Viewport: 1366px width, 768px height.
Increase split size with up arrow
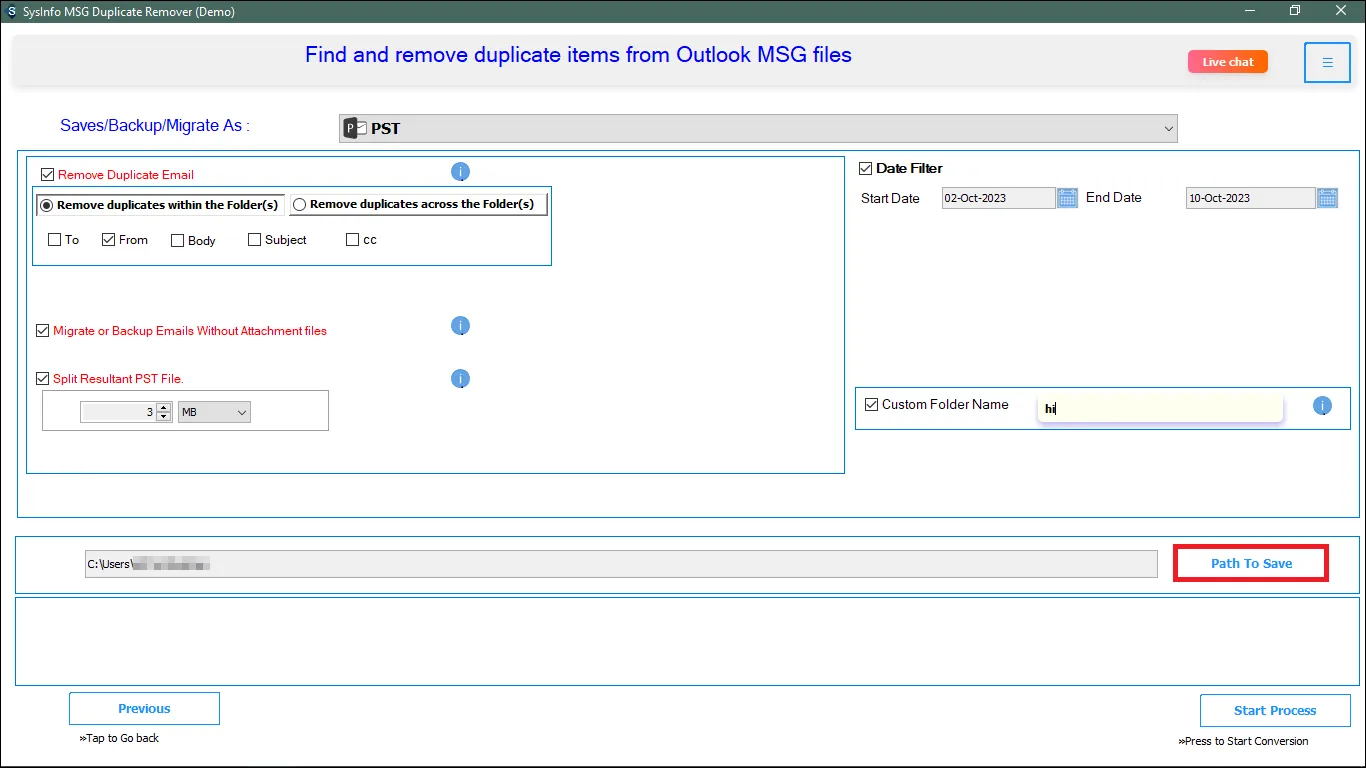coord(163,408)
